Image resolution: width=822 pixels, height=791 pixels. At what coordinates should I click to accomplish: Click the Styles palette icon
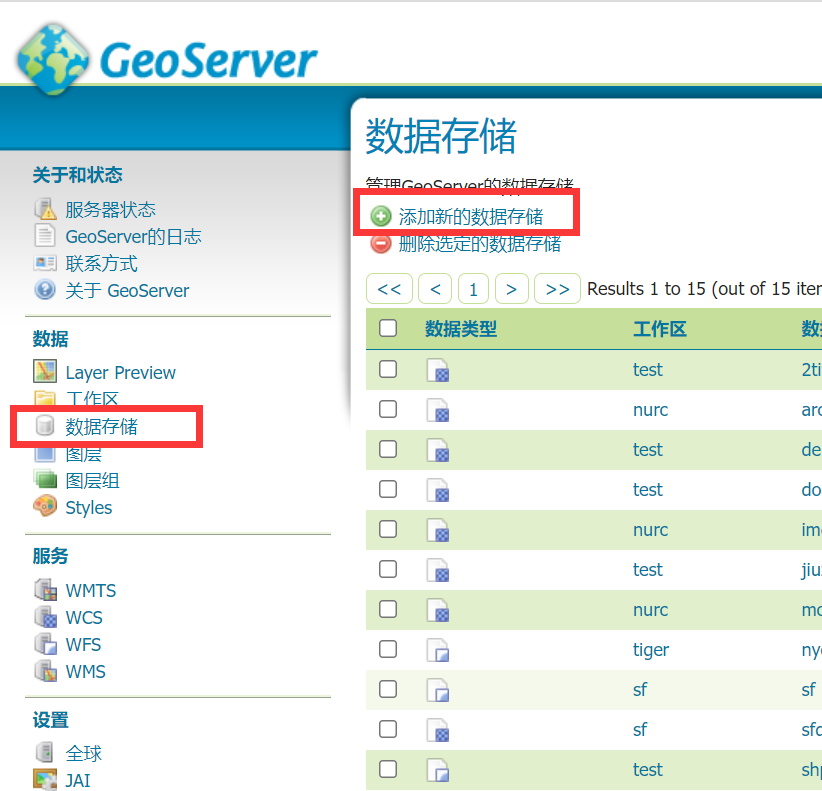pos(45,506)
